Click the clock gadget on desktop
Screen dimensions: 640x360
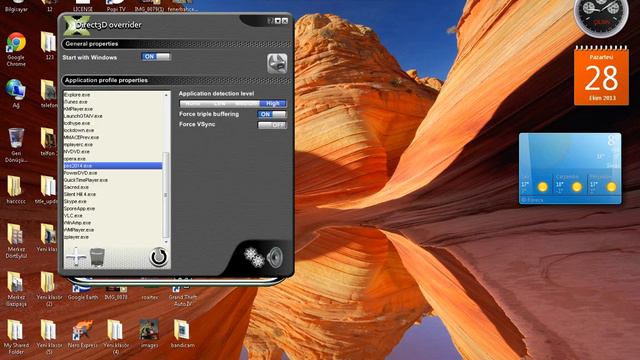click(x=601, y=18)
